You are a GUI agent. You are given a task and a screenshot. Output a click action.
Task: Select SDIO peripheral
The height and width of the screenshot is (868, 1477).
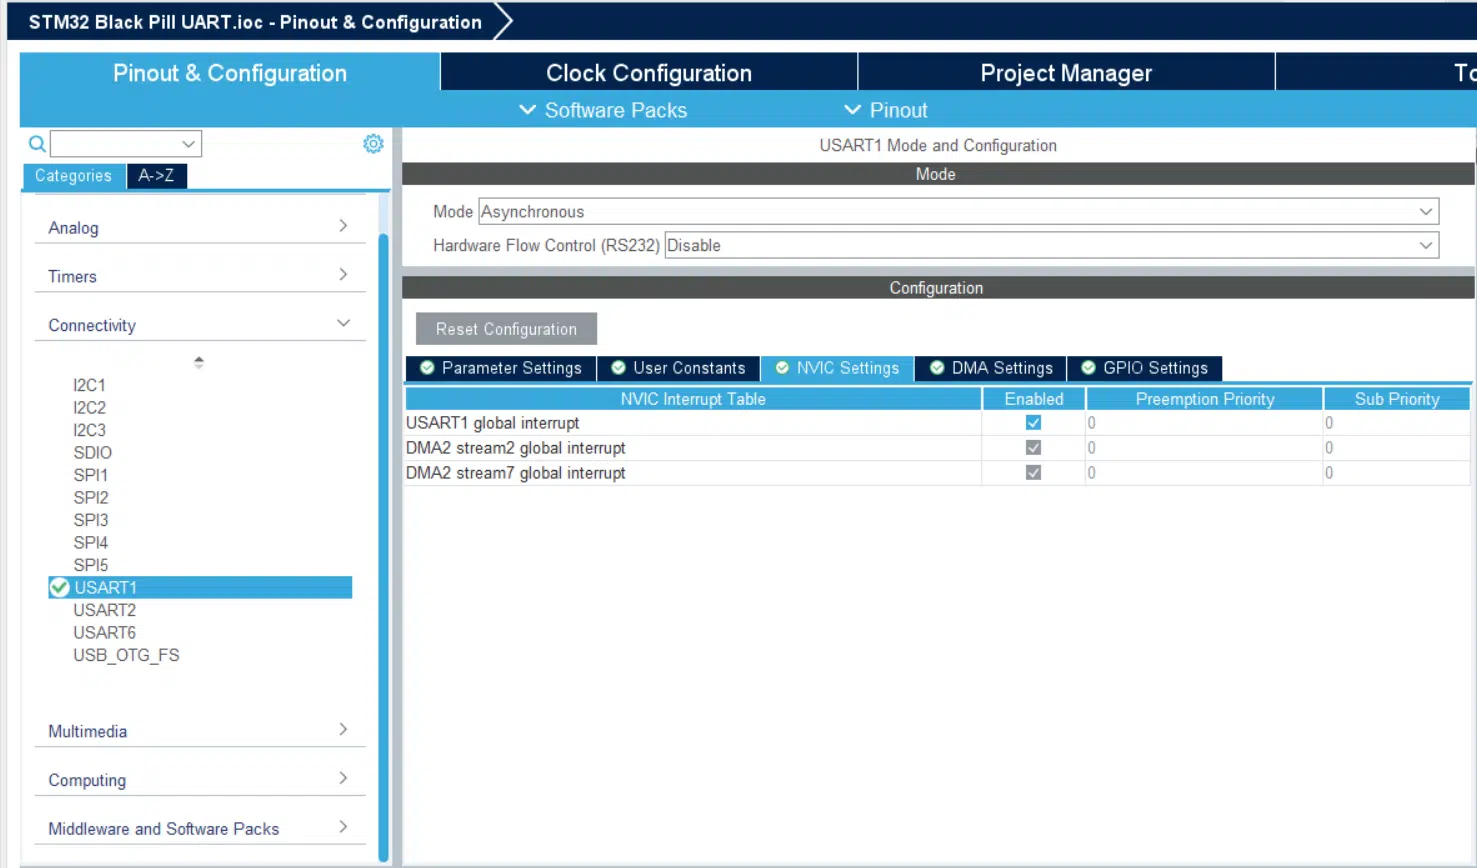pos(92,453)
